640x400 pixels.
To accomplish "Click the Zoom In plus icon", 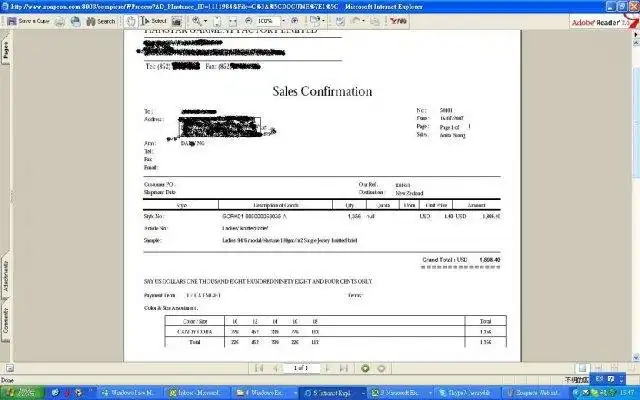I will 295,21.
